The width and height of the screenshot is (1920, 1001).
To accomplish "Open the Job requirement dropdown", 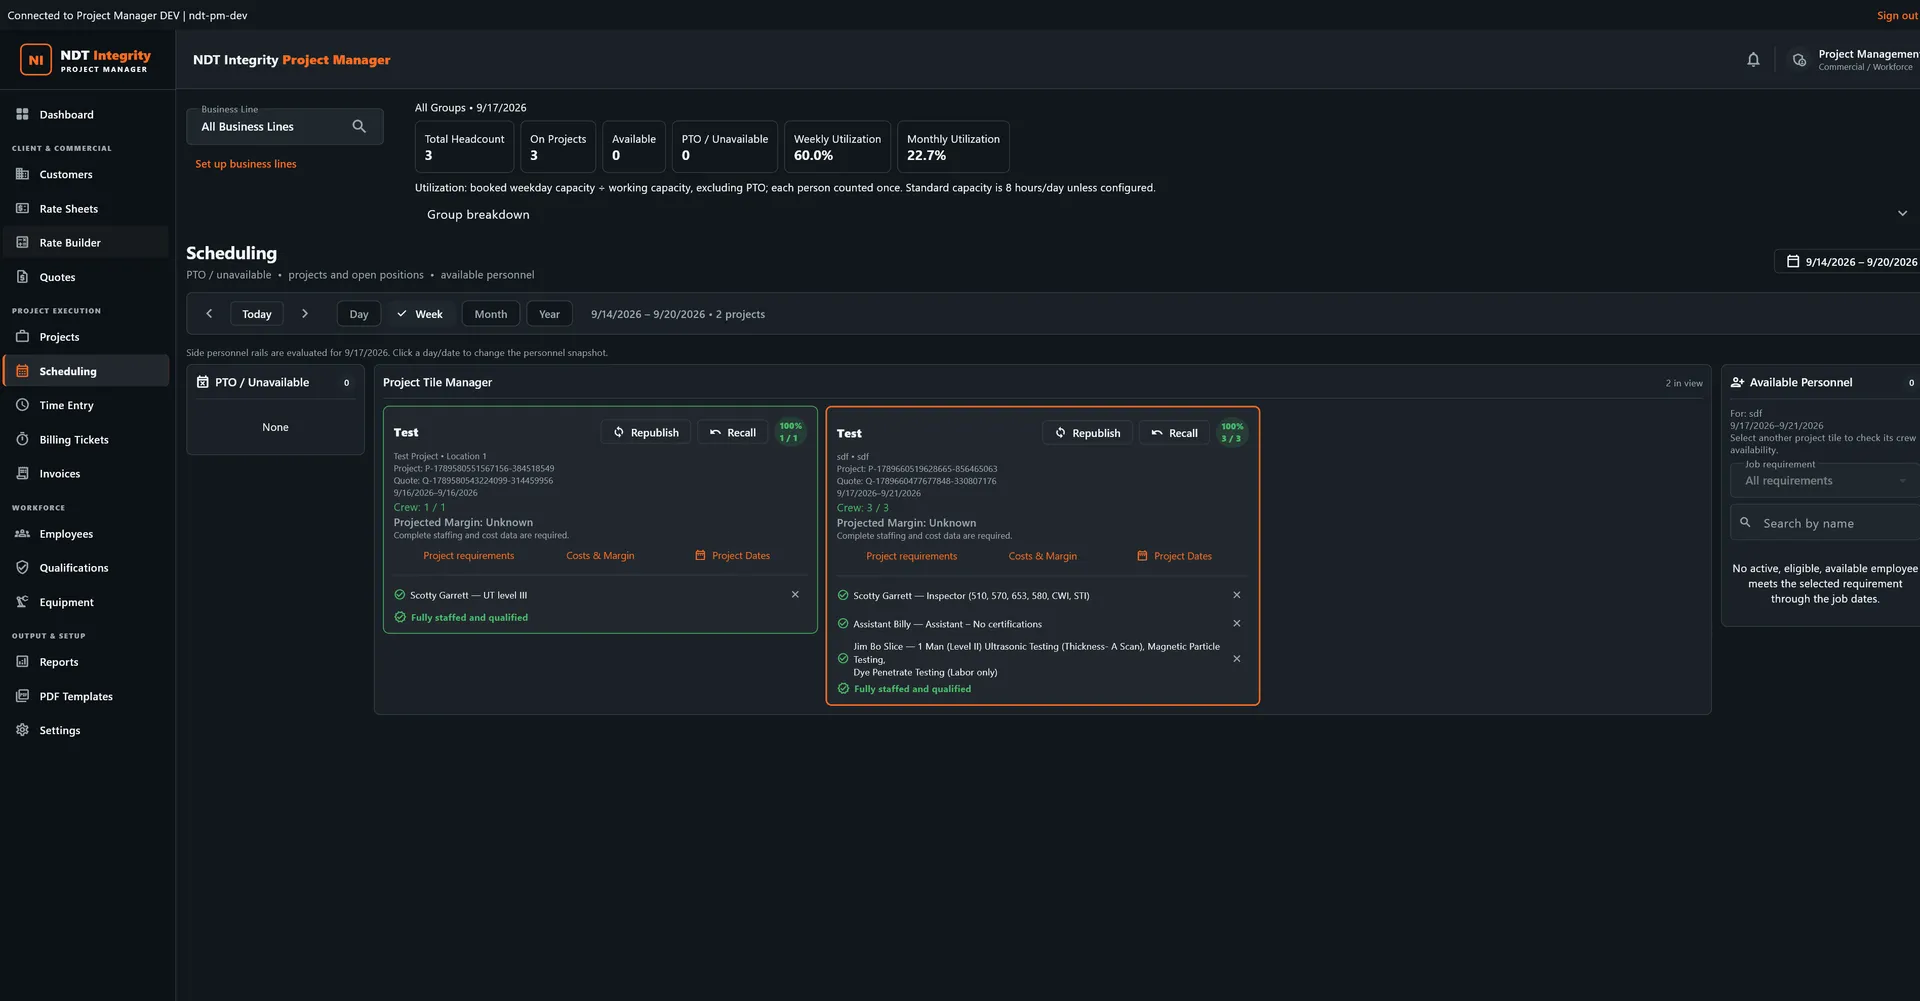I will (x=1824, y=481).
